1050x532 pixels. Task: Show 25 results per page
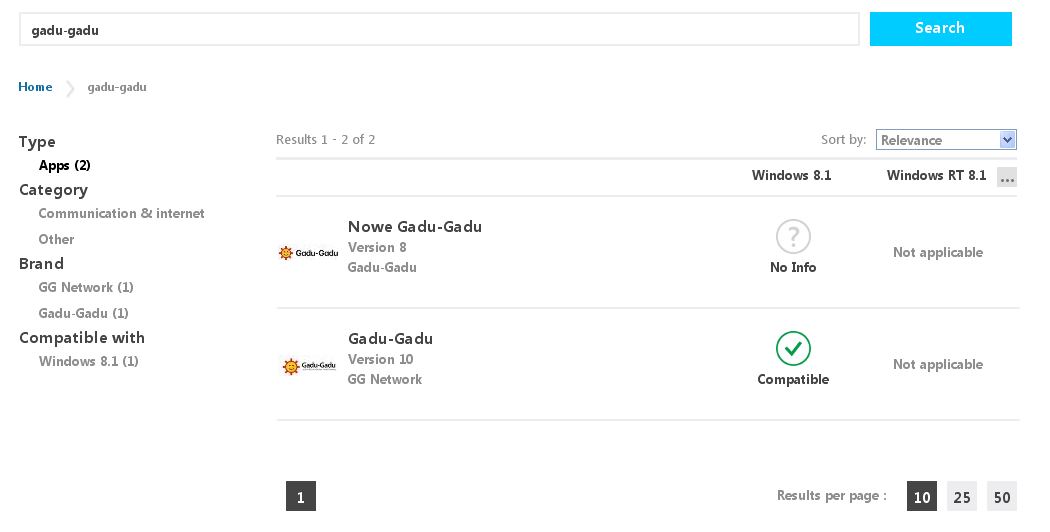pos(962,496)
